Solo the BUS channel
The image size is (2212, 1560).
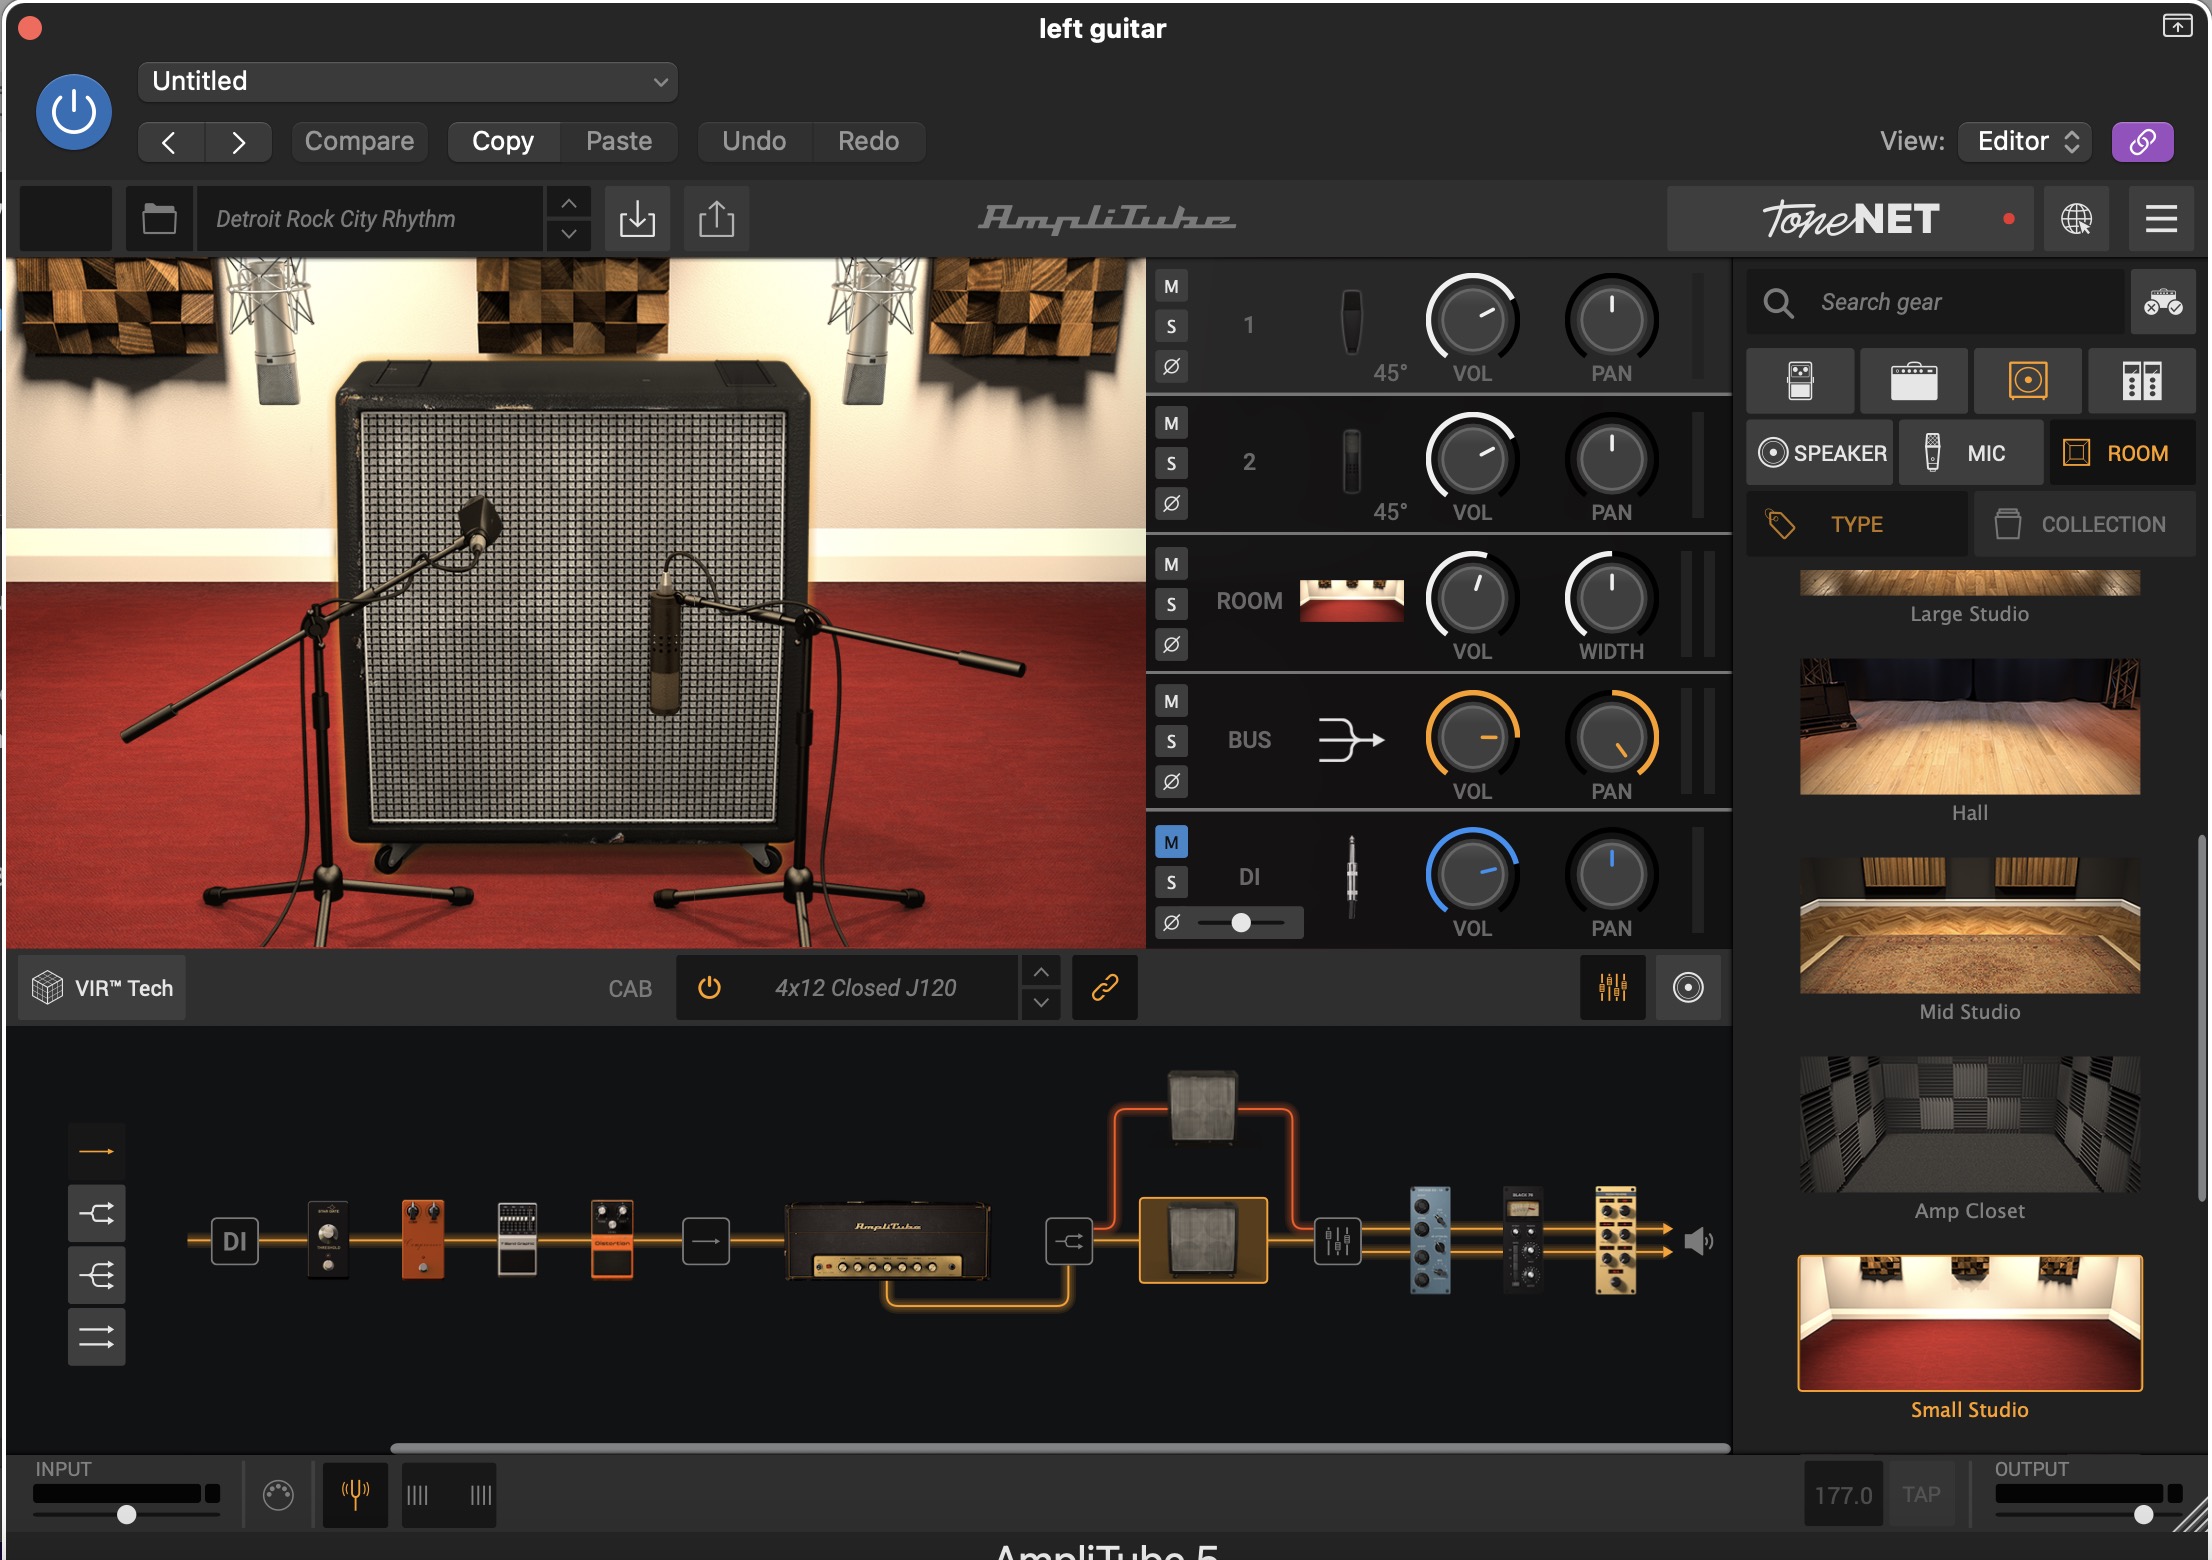coord(1171,741)
